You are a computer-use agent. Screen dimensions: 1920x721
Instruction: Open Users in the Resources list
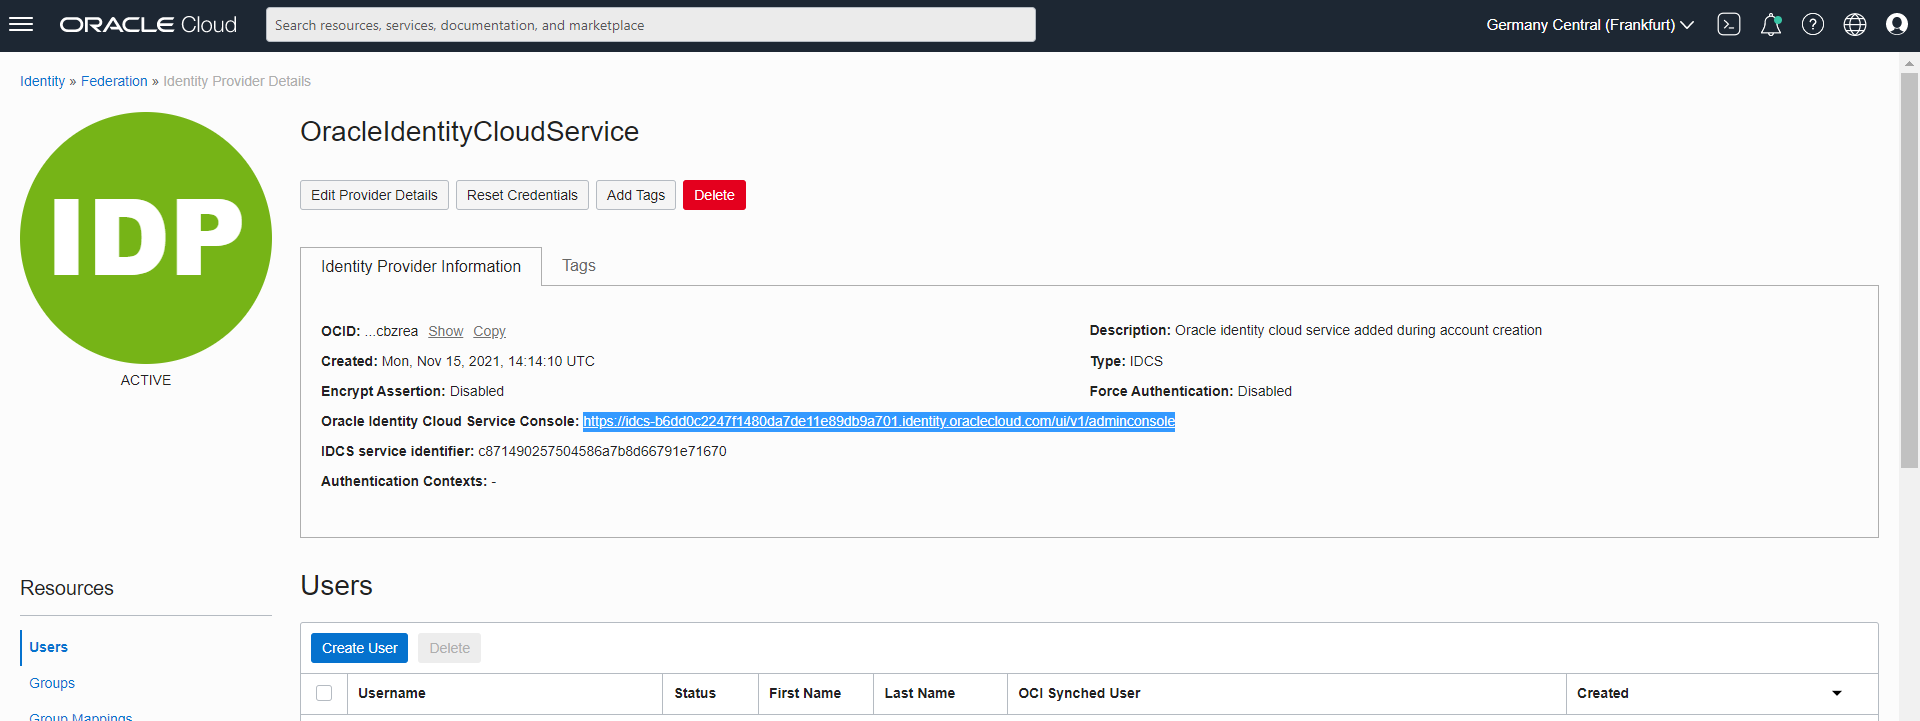point(49,647)
